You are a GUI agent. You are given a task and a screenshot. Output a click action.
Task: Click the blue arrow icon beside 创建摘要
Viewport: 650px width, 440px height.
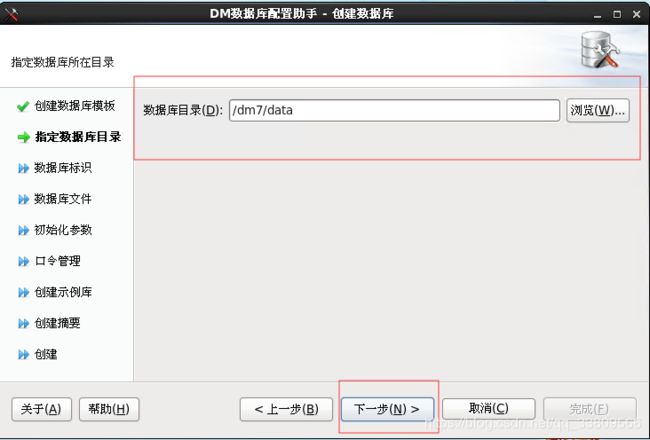coord(24,323)
